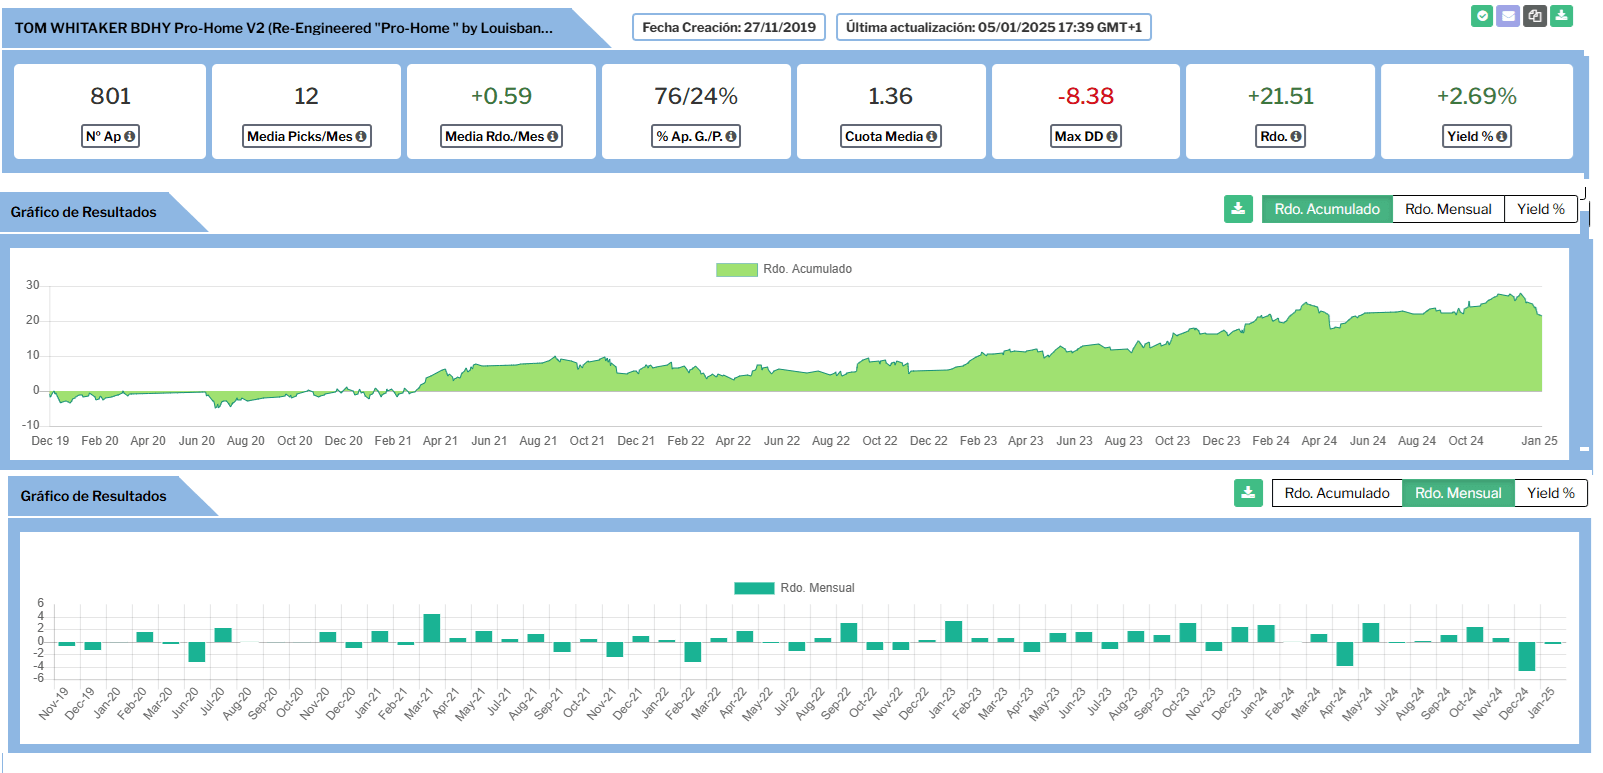Click the % Ap. G./P. label button
This screenshot has height=773, width=1603.
[696, 137]
